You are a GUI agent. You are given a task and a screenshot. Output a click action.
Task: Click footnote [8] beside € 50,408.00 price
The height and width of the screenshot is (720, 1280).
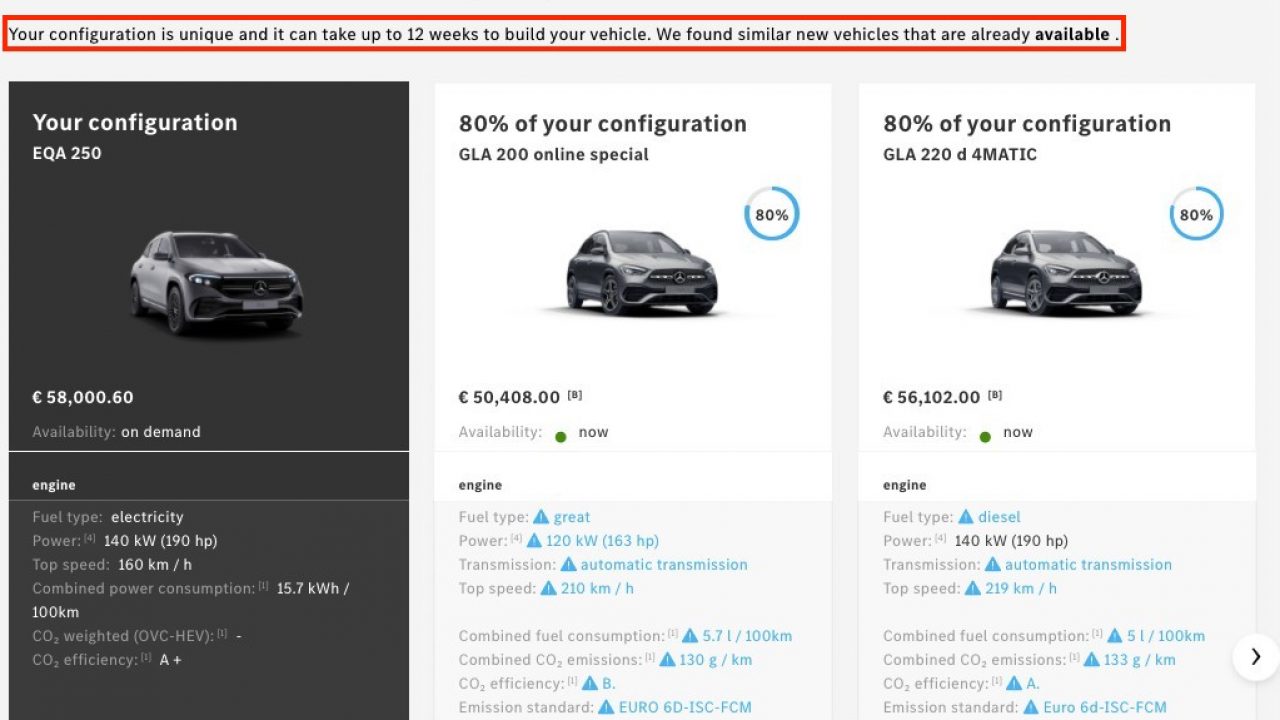(575, 395)
